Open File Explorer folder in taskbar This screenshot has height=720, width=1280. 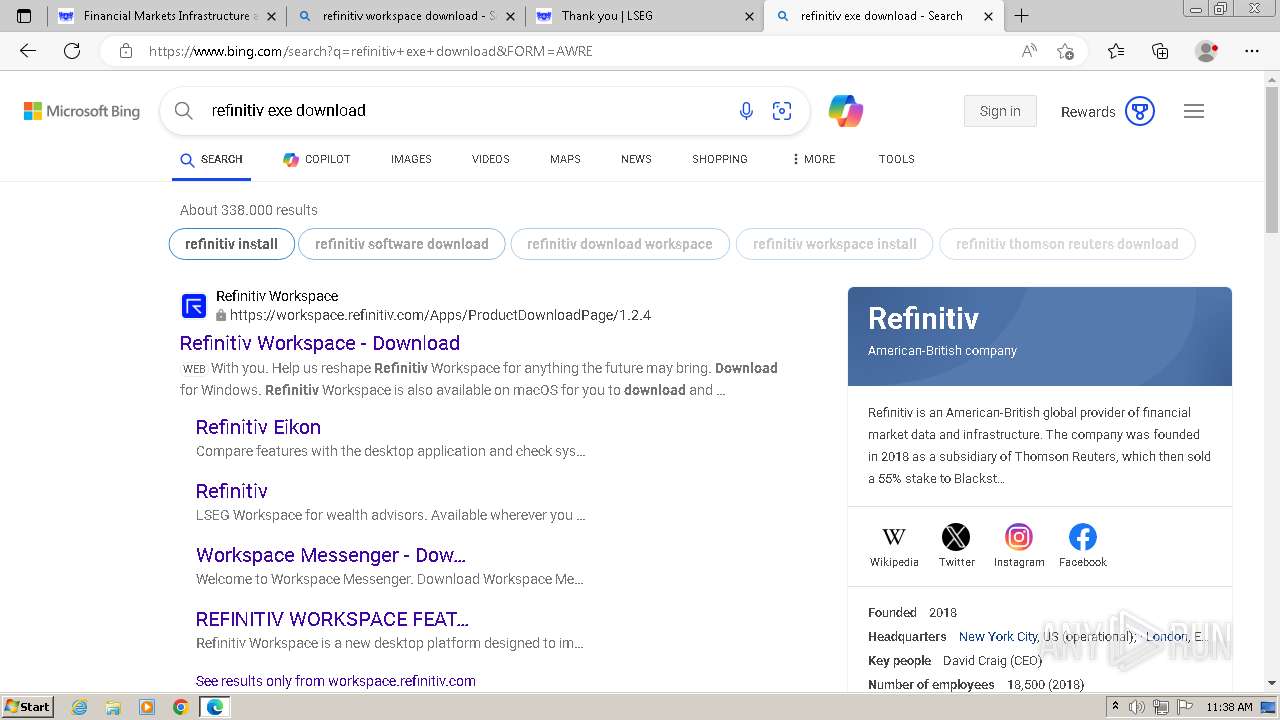click(x=113, y=707)
